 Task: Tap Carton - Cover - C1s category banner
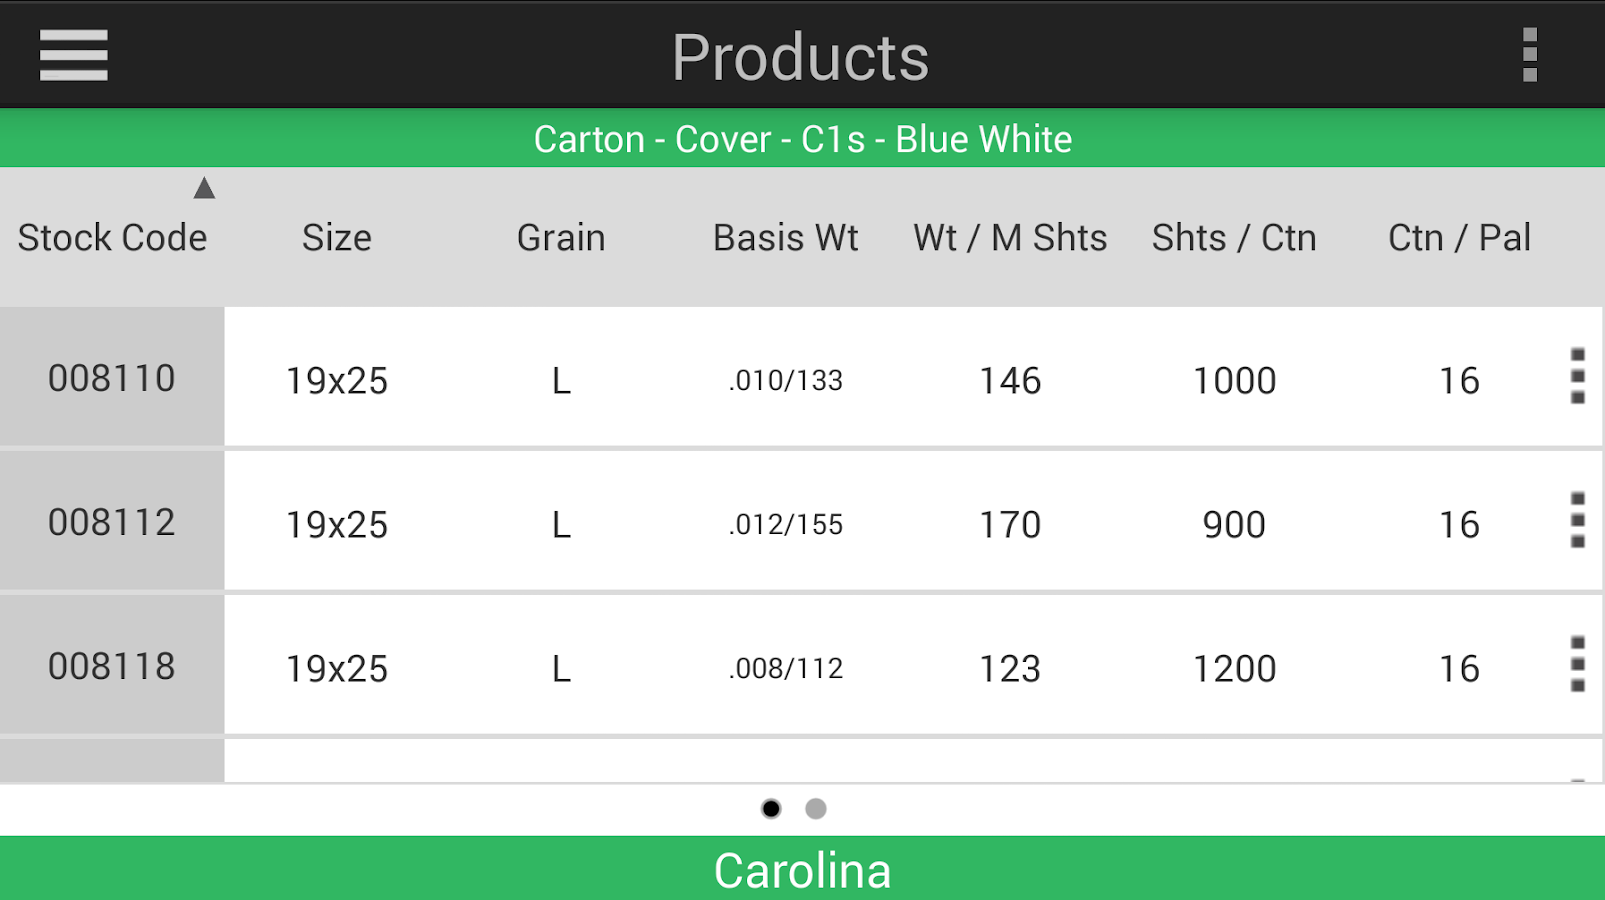coord(802,139)
